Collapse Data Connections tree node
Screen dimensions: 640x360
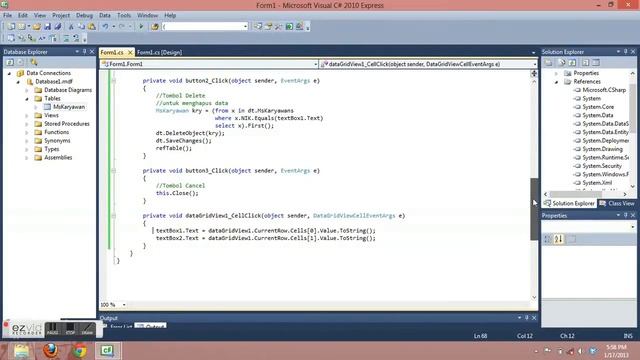coord(9,73)
